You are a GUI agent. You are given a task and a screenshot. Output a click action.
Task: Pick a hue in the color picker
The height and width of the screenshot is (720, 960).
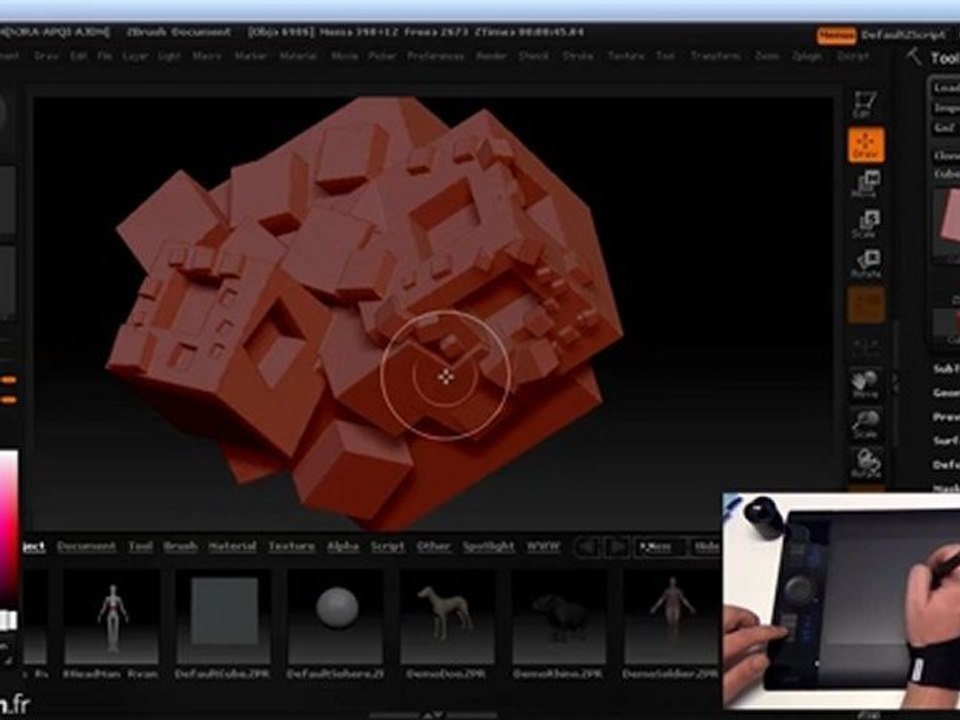pos(9,527)
